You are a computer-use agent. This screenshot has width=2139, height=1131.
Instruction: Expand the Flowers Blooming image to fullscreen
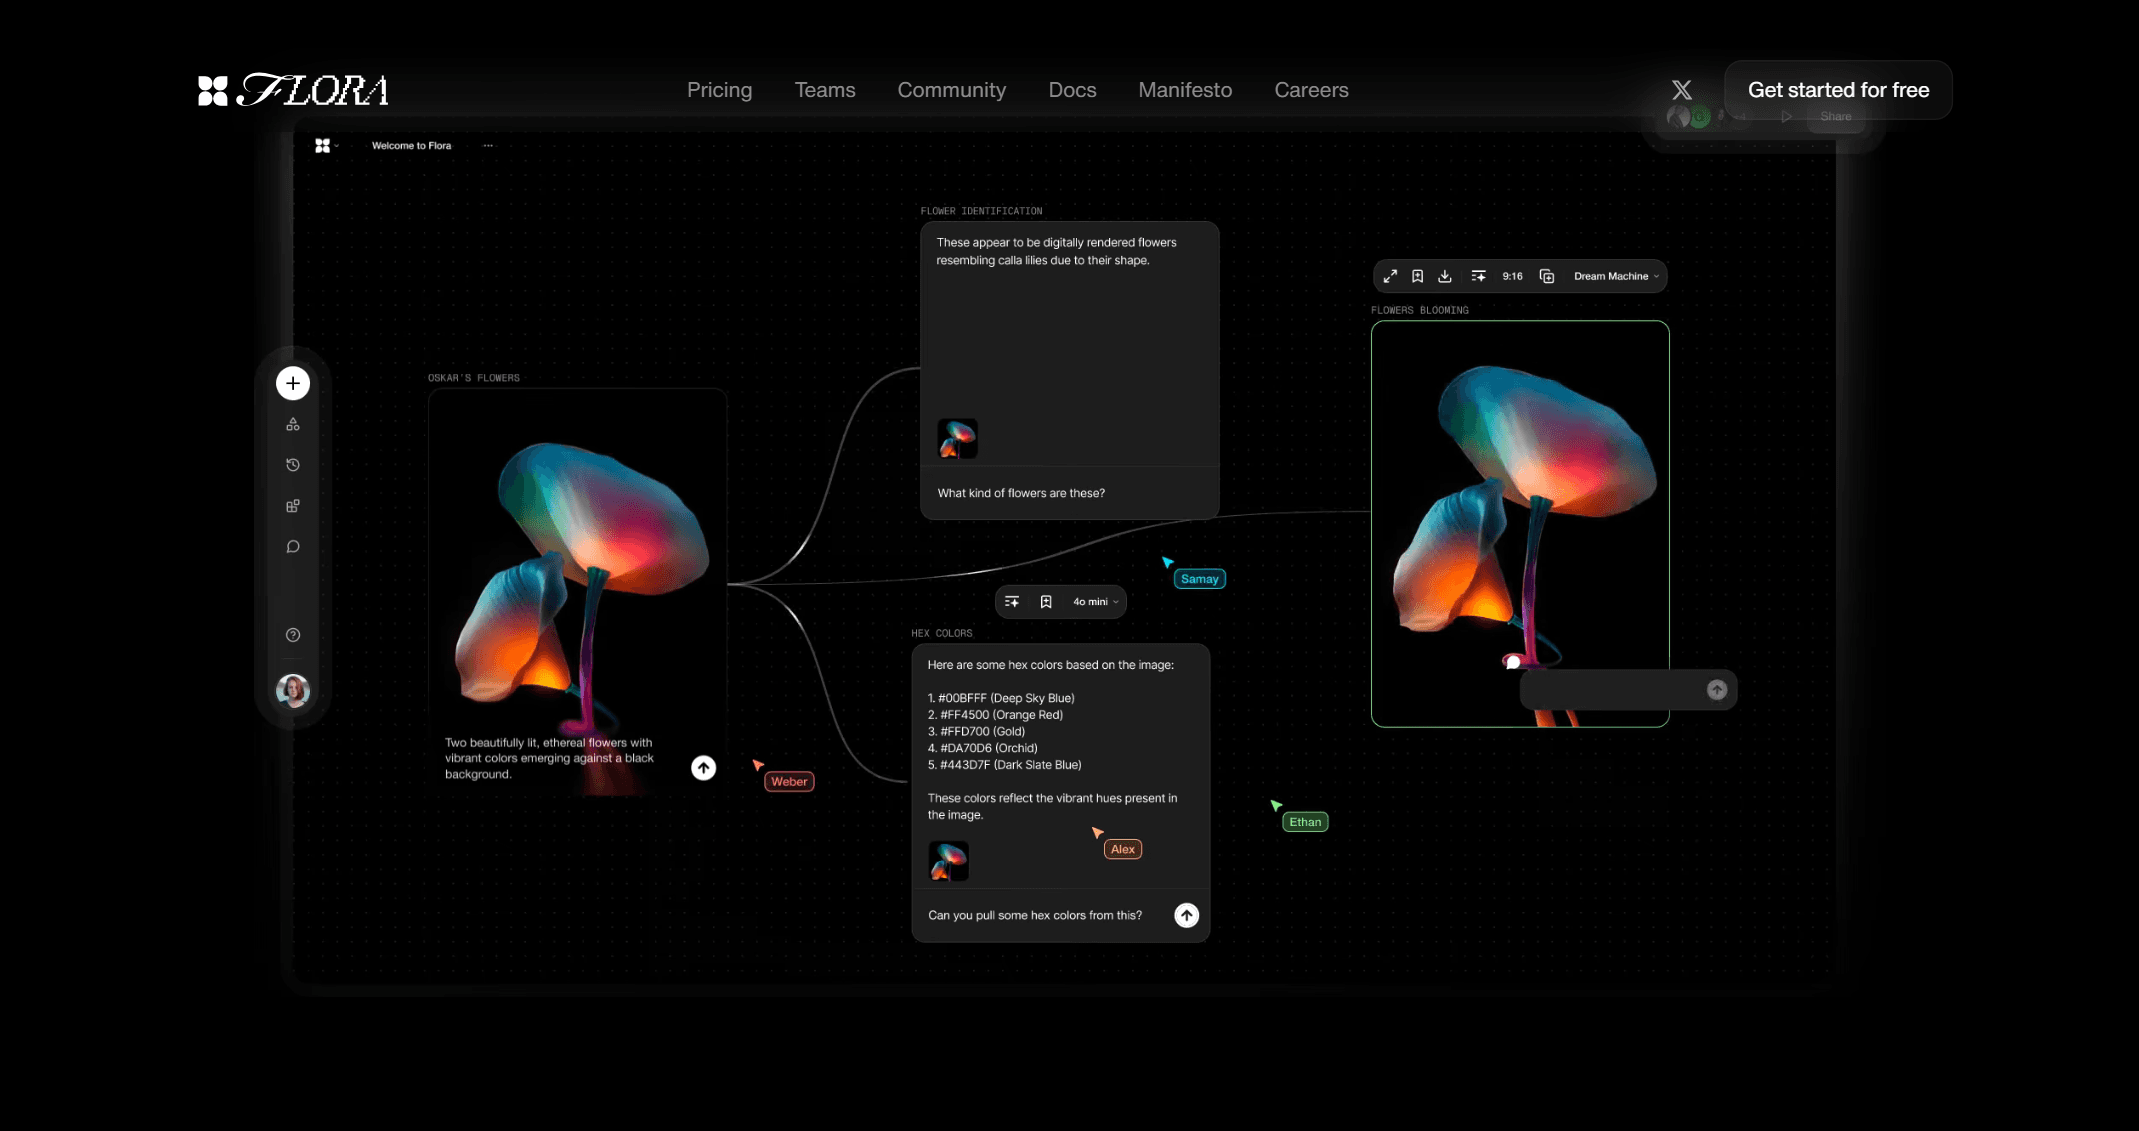point(1390,276)
